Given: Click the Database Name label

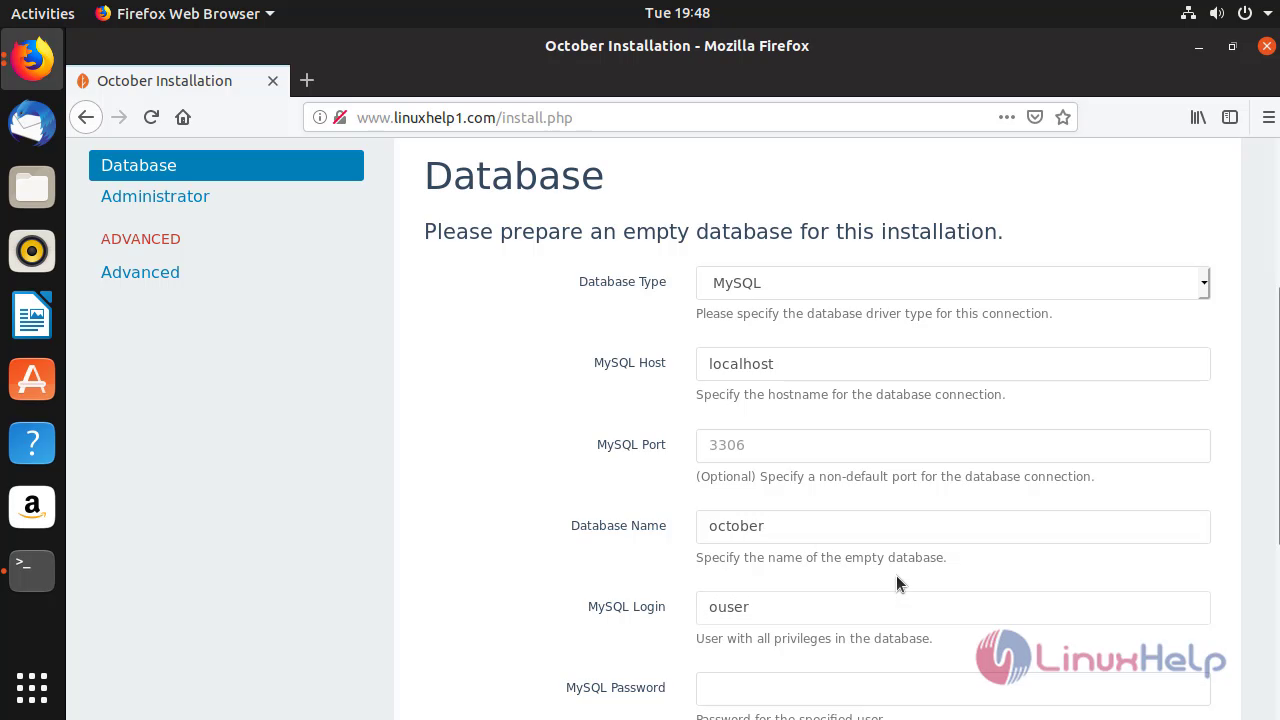Looking at the screenshot, I should coord(618,526).
